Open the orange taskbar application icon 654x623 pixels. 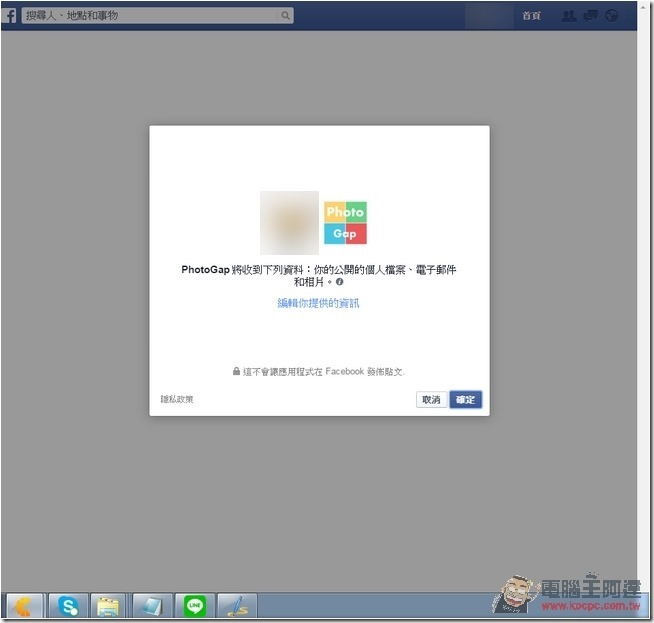pyautogui.click(x=25, y=606)
